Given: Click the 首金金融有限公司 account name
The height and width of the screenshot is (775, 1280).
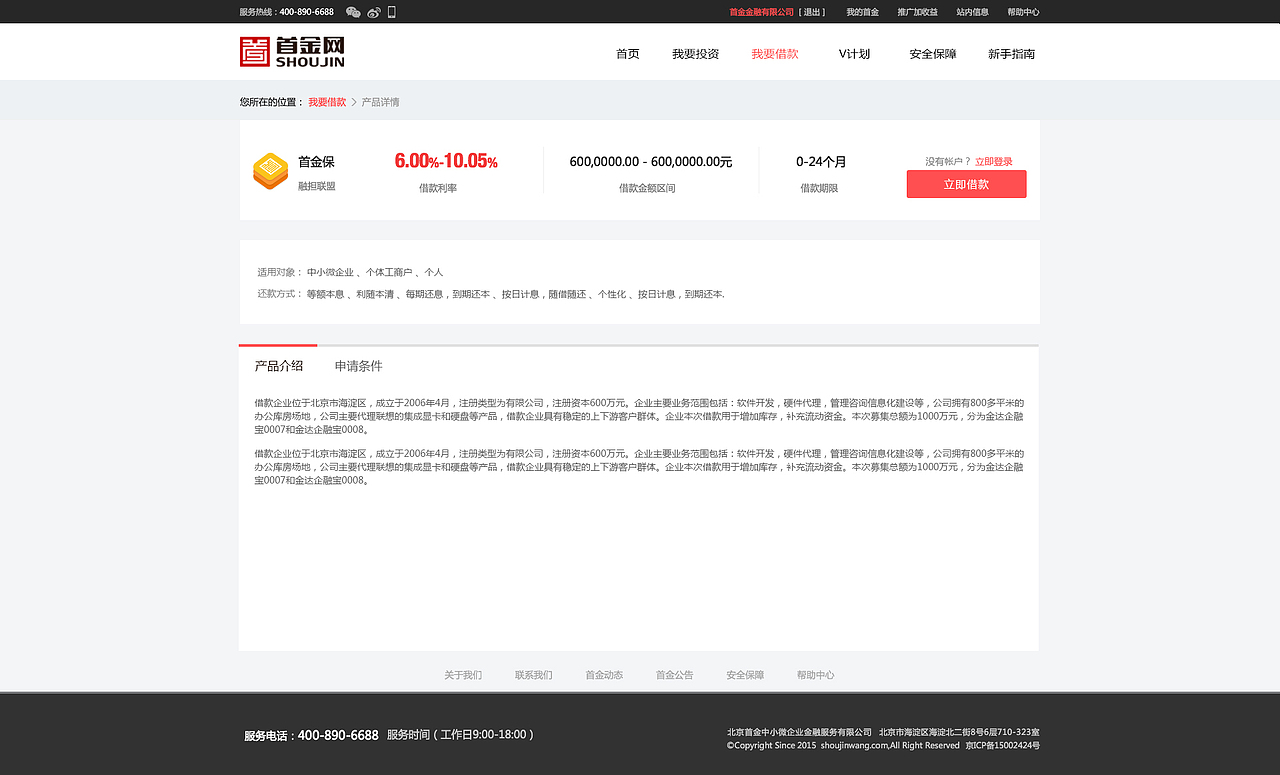Looking at the screenshot, I should (761, 12).
